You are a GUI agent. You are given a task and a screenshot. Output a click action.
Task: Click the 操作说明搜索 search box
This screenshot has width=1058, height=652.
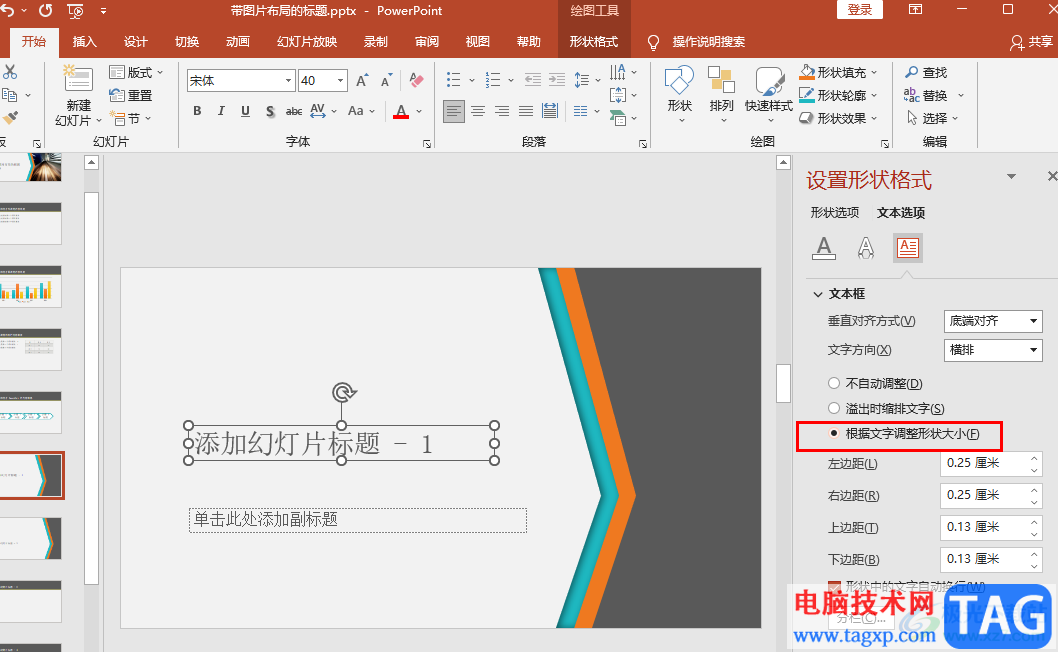708,42
